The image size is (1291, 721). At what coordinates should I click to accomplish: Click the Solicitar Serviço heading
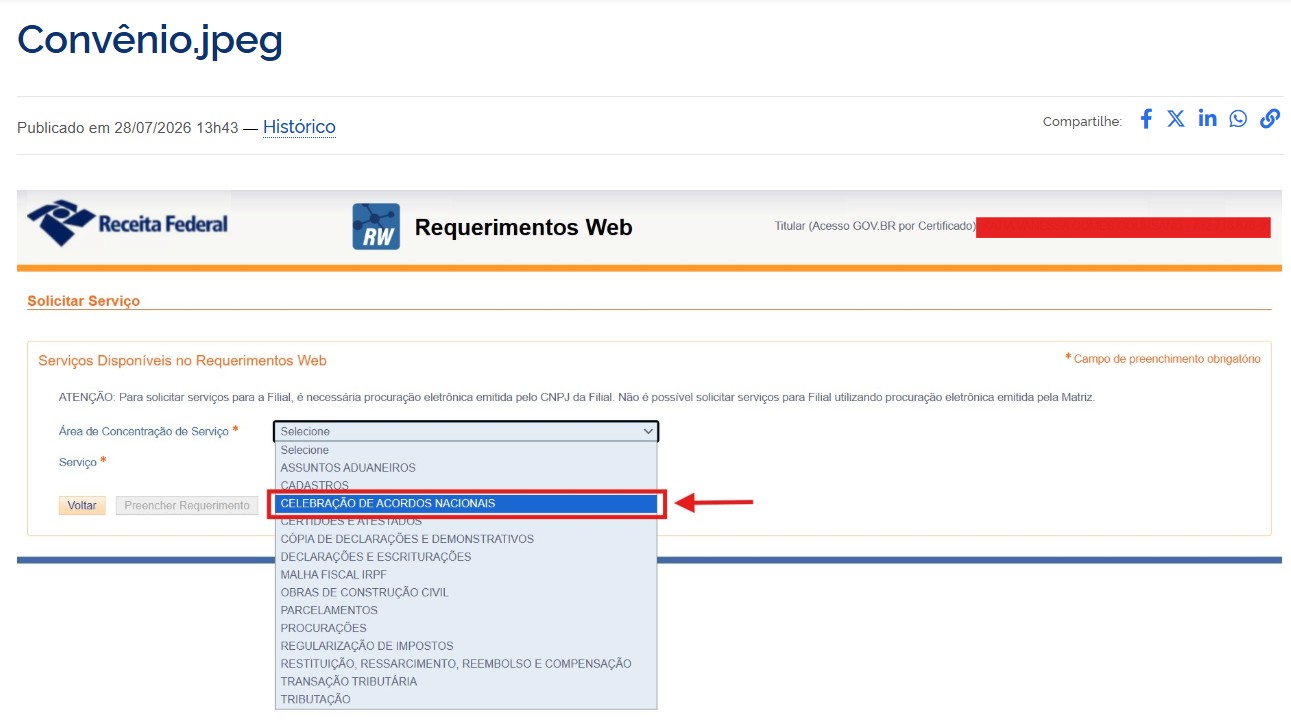point(84,300)
